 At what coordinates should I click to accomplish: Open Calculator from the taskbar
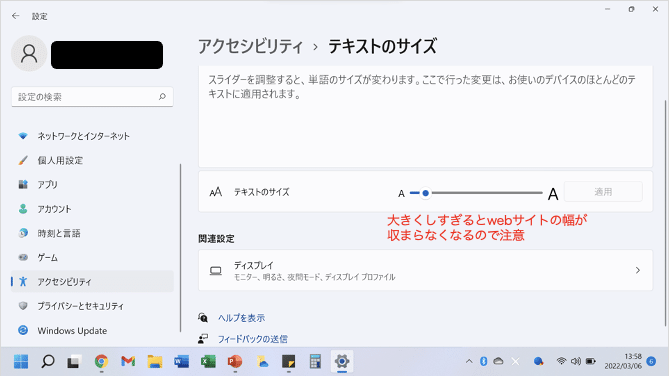[315, 361]
